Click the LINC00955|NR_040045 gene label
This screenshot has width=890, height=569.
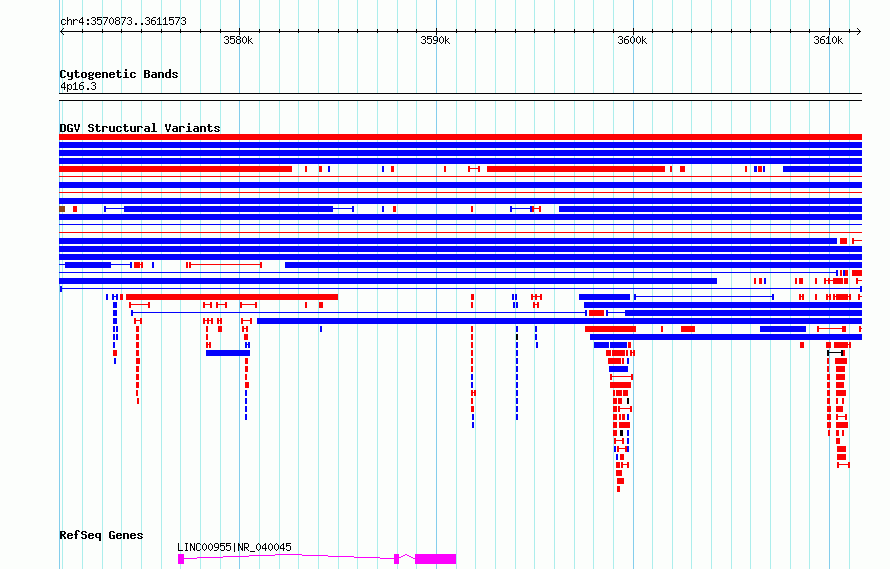pyautogui.click(x=234, y=547)
